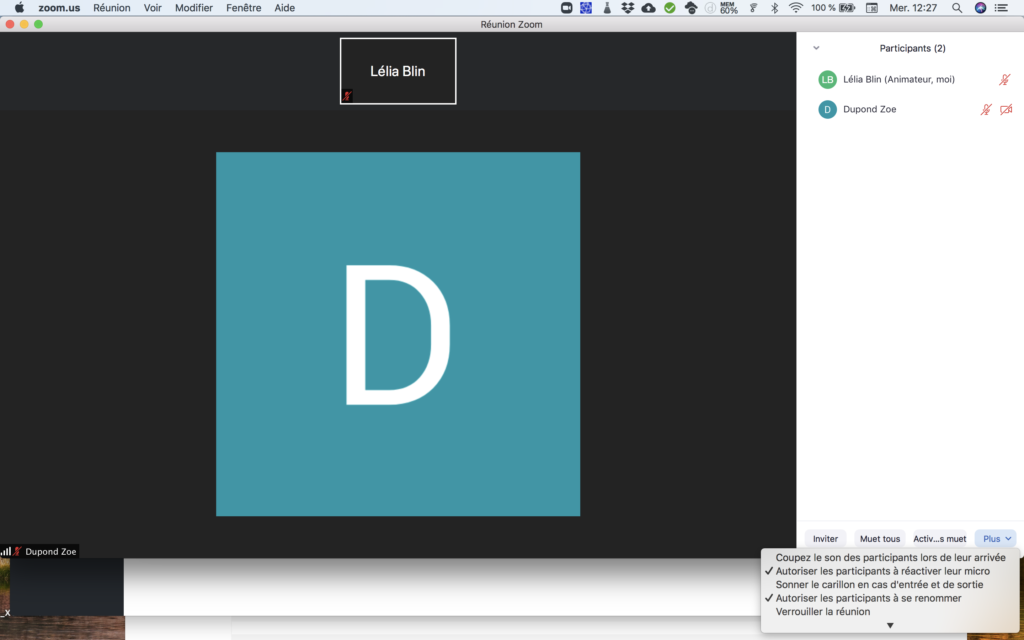1024x640 pixels.
Task: Open the zoom.us application menu
Action: [59, 8]
